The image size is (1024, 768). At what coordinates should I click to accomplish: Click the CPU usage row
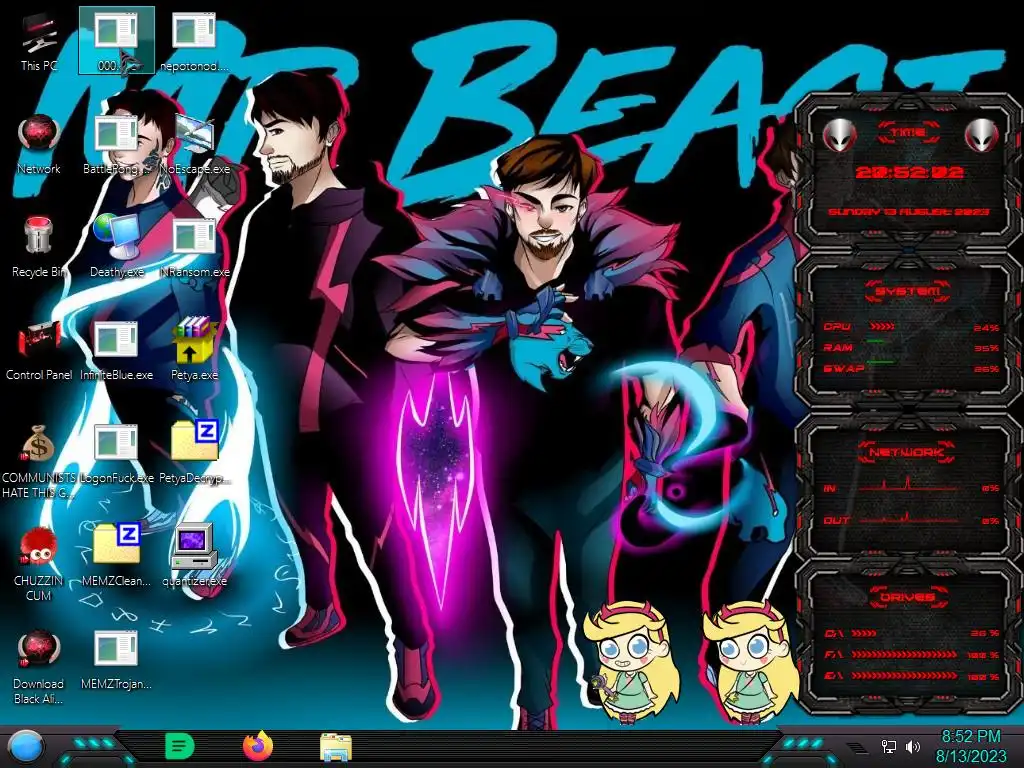911,327
